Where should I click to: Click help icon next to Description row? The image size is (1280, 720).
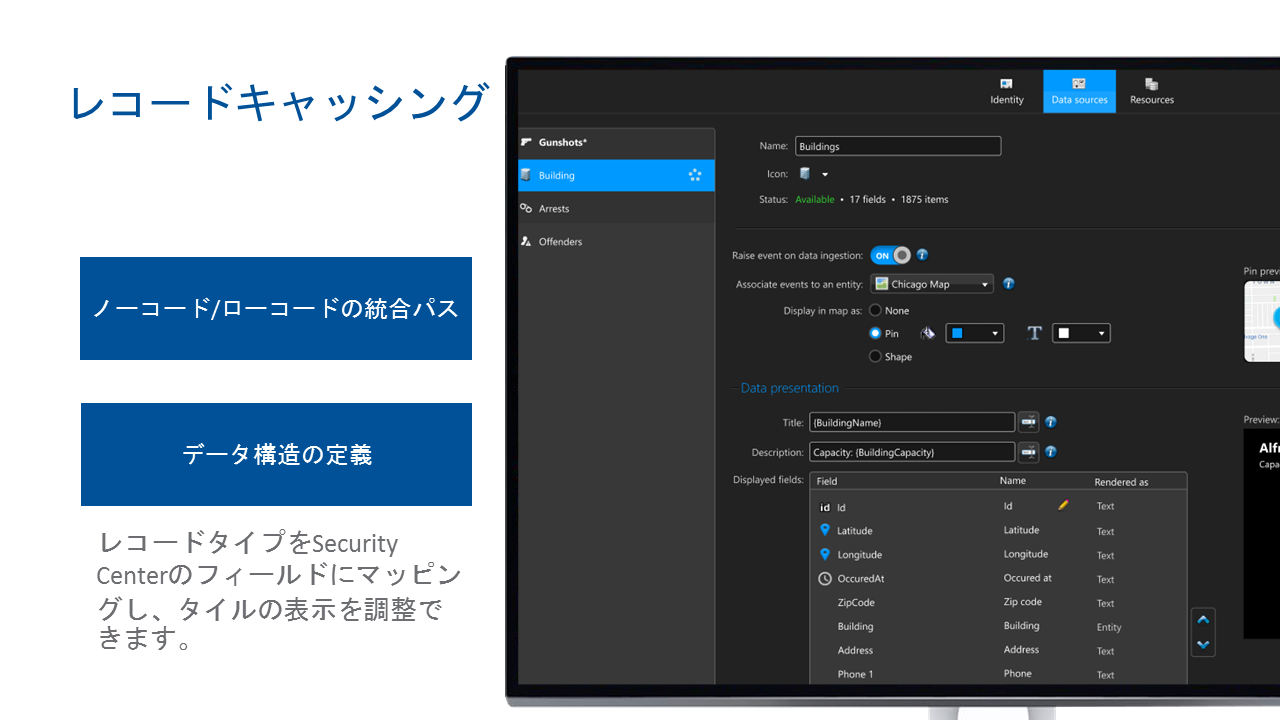[x=1051, y=452]
